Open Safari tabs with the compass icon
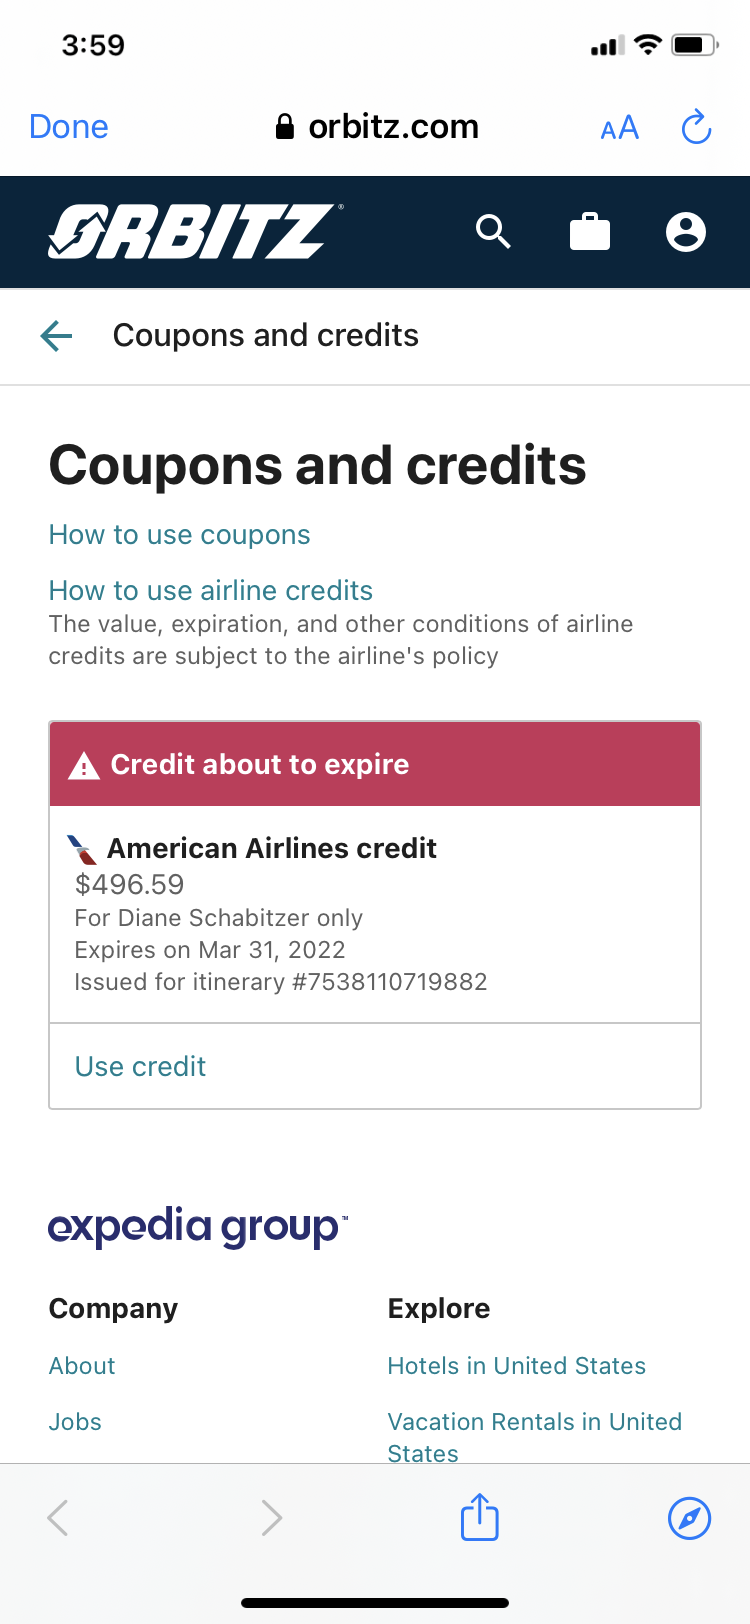750x1624 pixels. click(x=689, y=1517)
